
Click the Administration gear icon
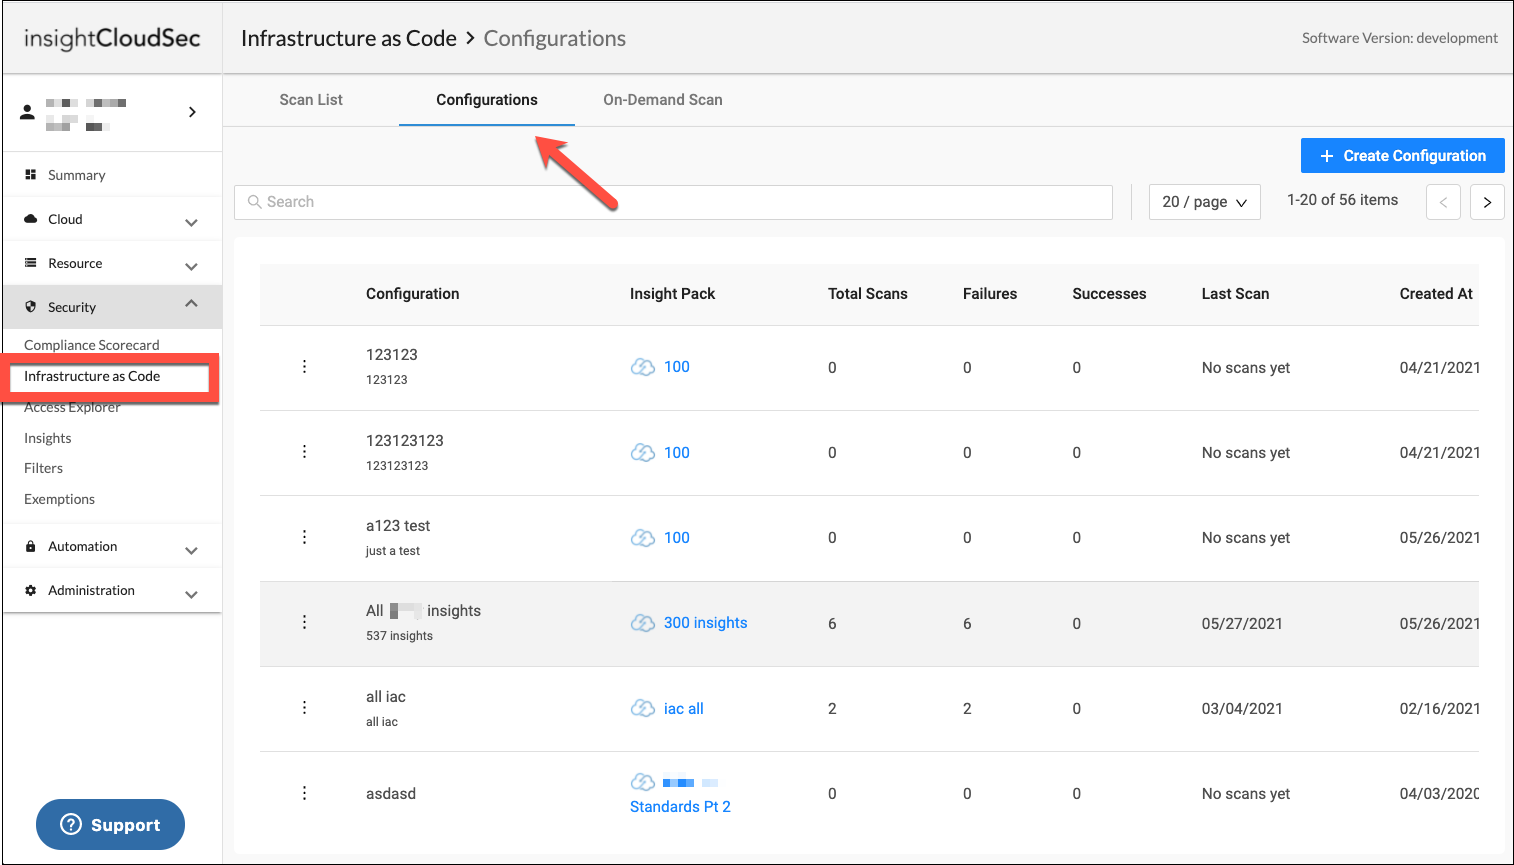tap(31, 591)
